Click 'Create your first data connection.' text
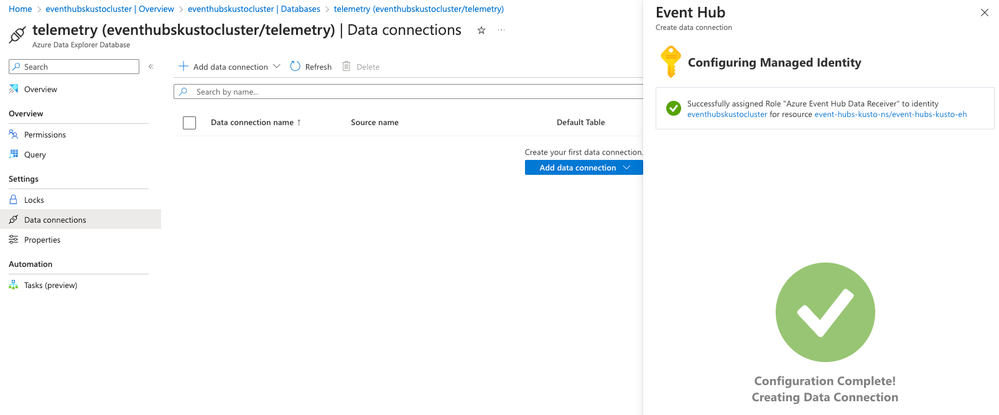Image resolution: width=999 pixels, height=415 pixels. pyautogui.click(x=584, y=152)
